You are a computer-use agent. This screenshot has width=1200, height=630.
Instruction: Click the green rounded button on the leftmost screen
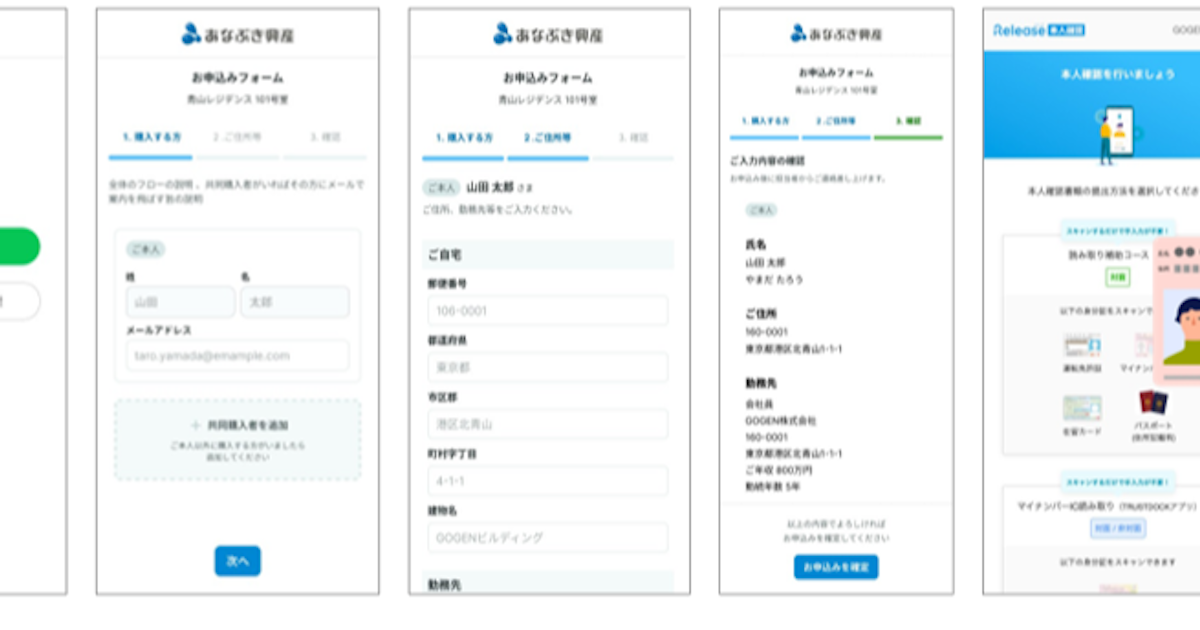[20, 246]
